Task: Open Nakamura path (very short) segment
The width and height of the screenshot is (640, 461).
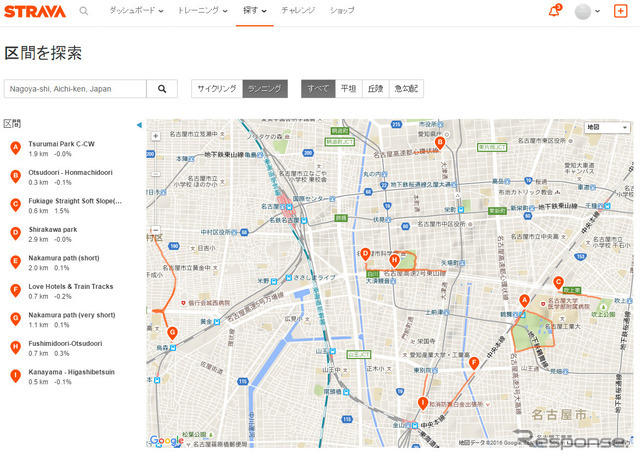Action: point(72,315)
